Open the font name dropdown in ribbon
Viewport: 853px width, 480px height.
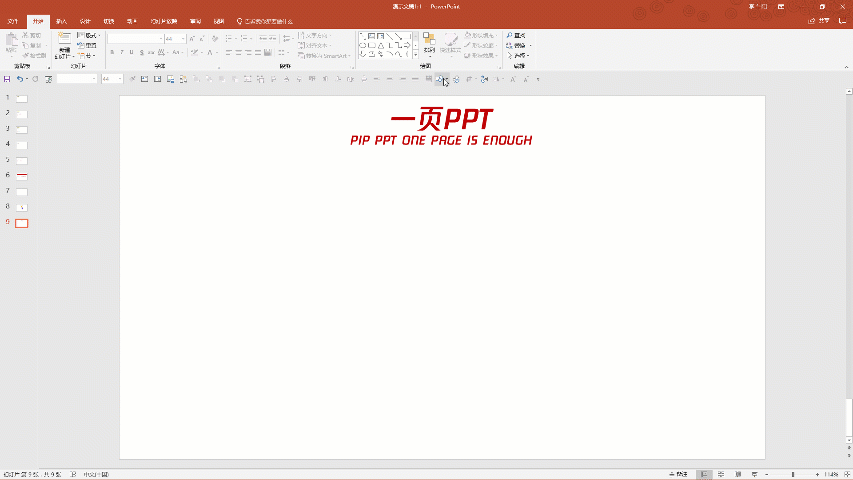point(159,38)
